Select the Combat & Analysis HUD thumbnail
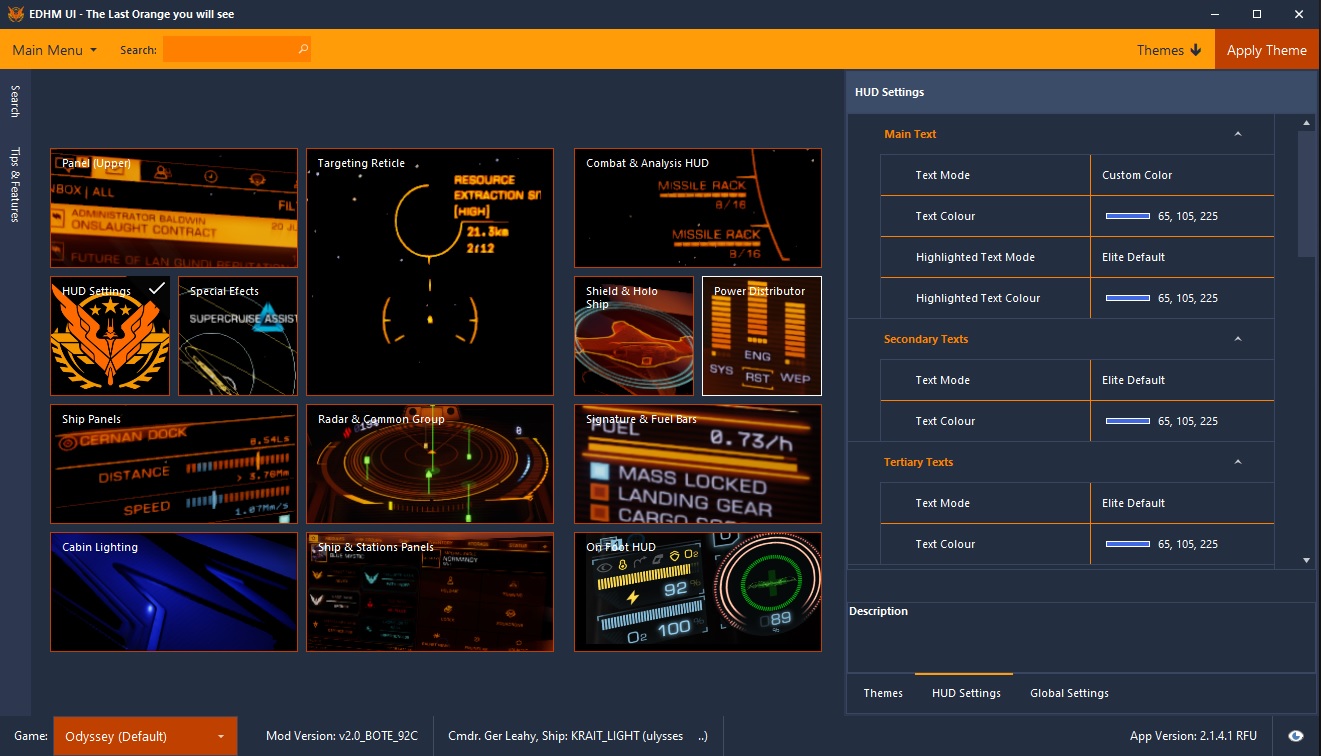Screen dimensions: 1321x756 coord(698,208)
